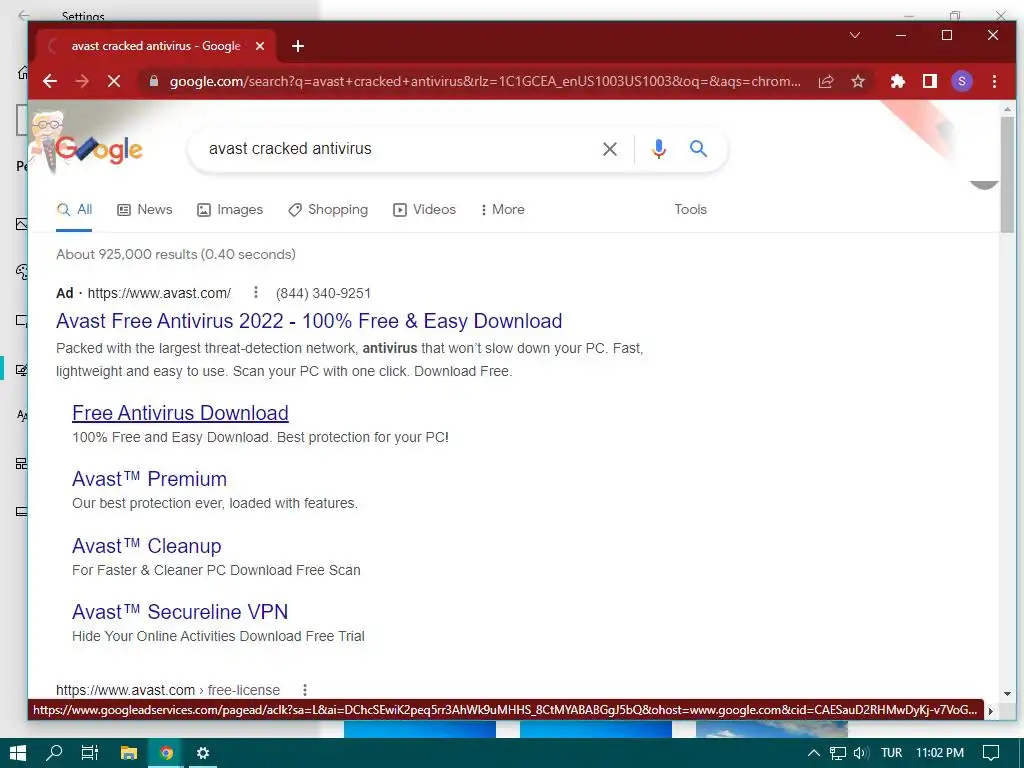Click the page scrollbar down arrow

point(1007,694)
